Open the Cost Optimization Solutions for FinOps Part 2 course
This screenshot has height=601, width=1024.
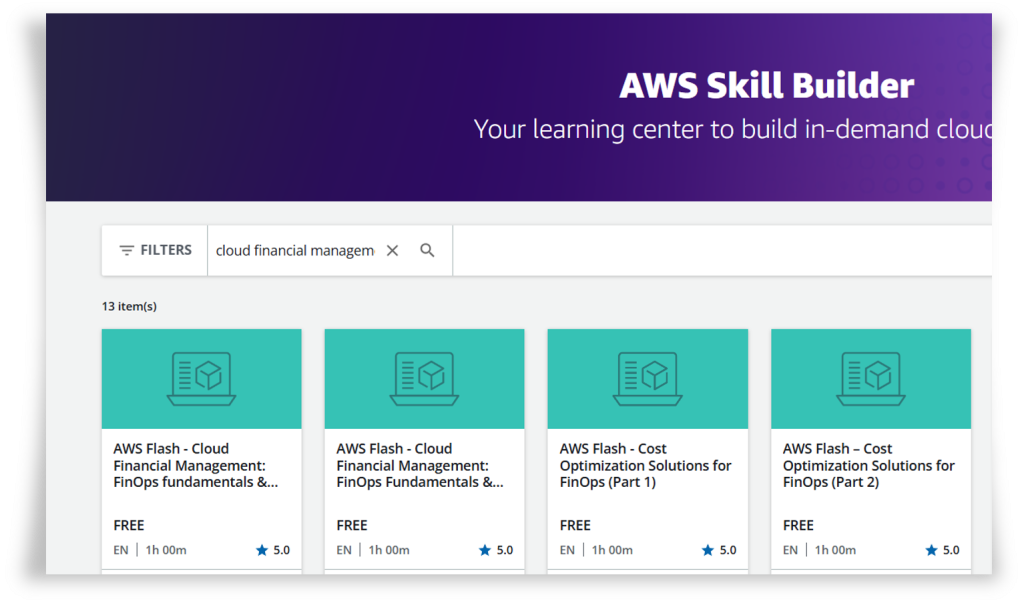click(x=868, y=465)
